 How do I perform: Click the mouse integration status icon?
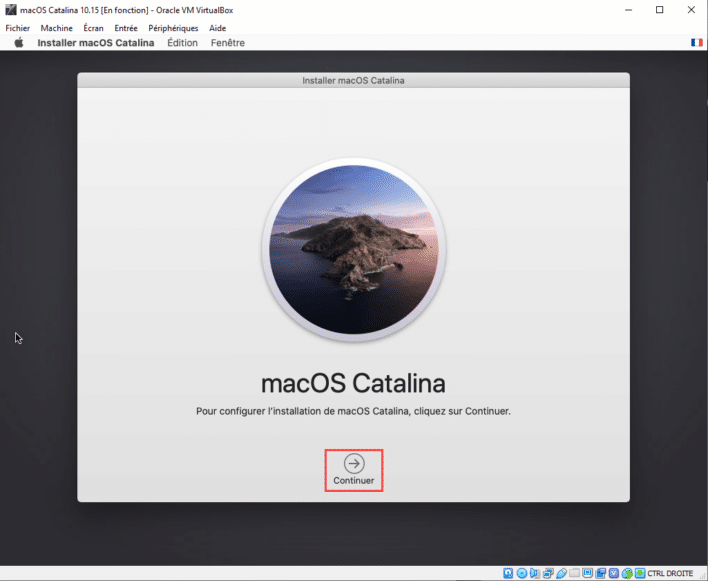pyautogui.click(x=627, y=573)
